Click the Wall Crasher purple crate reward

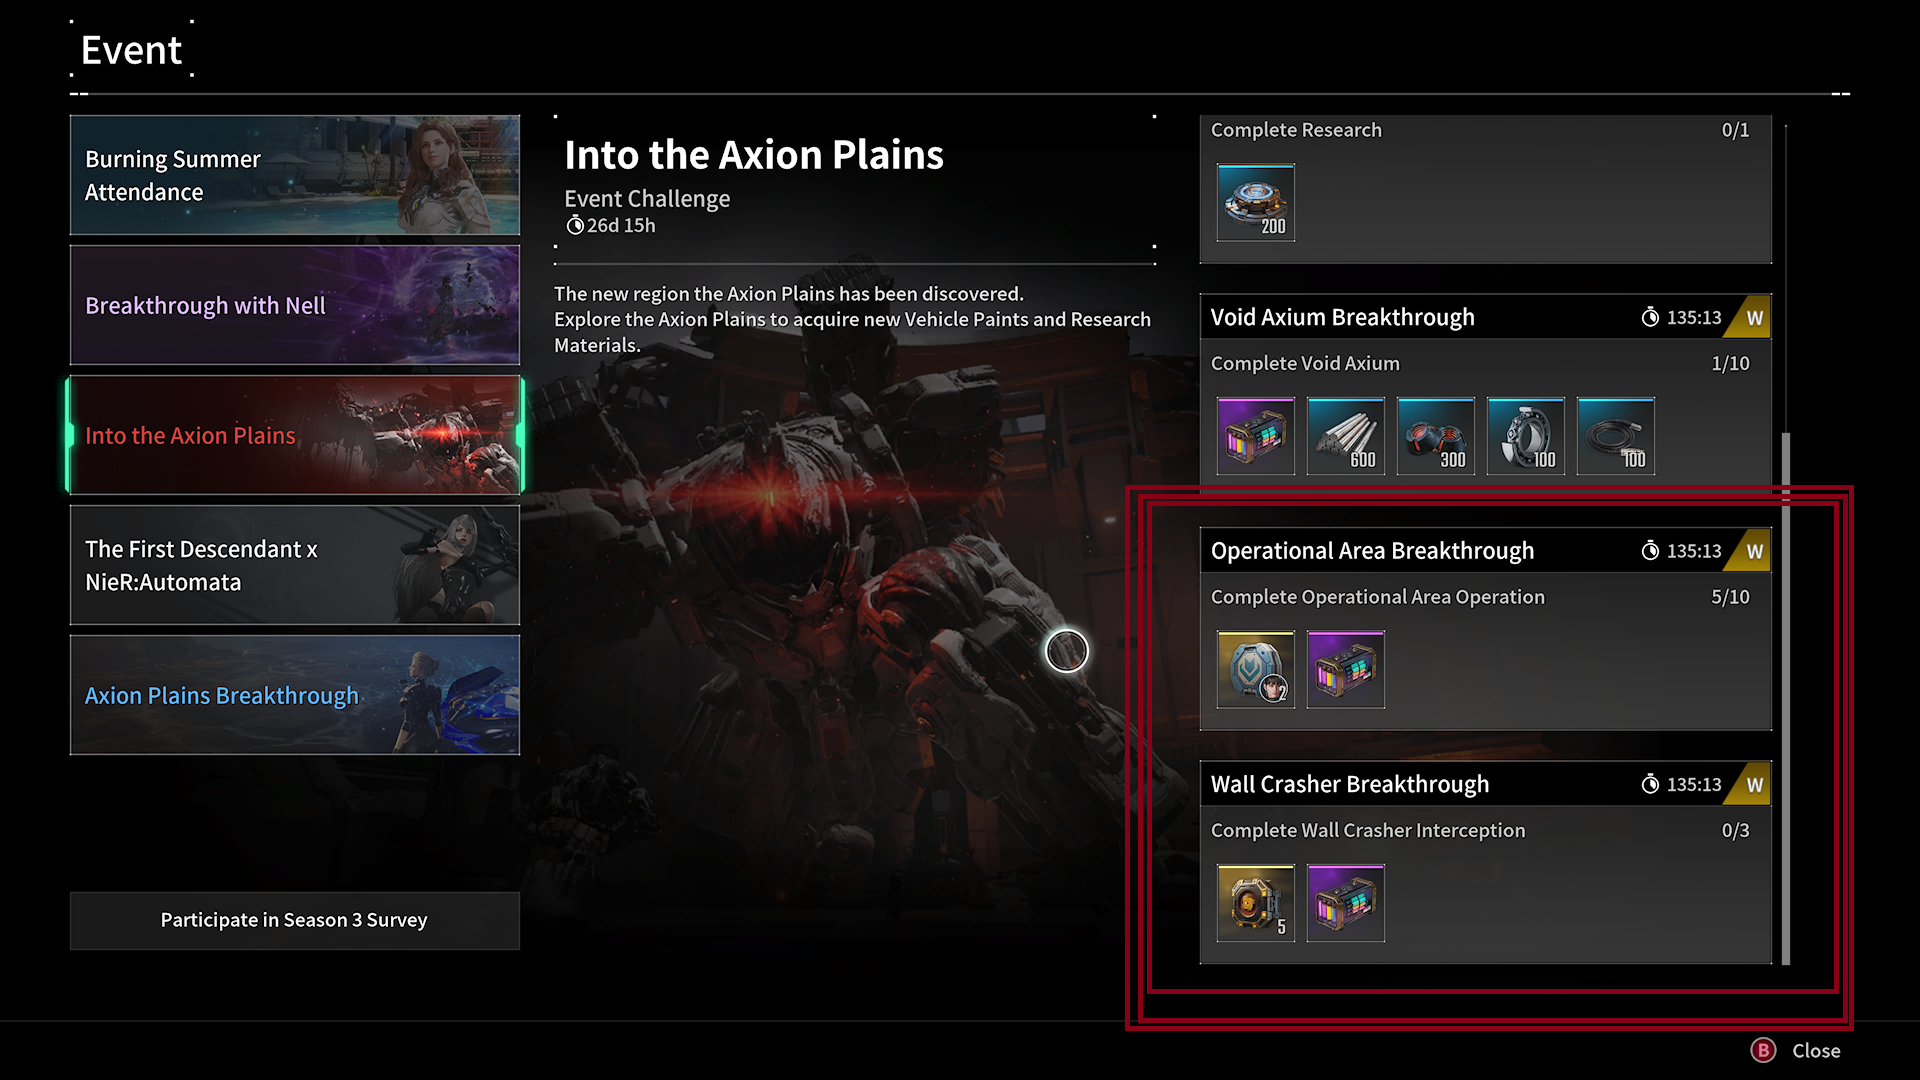[1346, 903]
